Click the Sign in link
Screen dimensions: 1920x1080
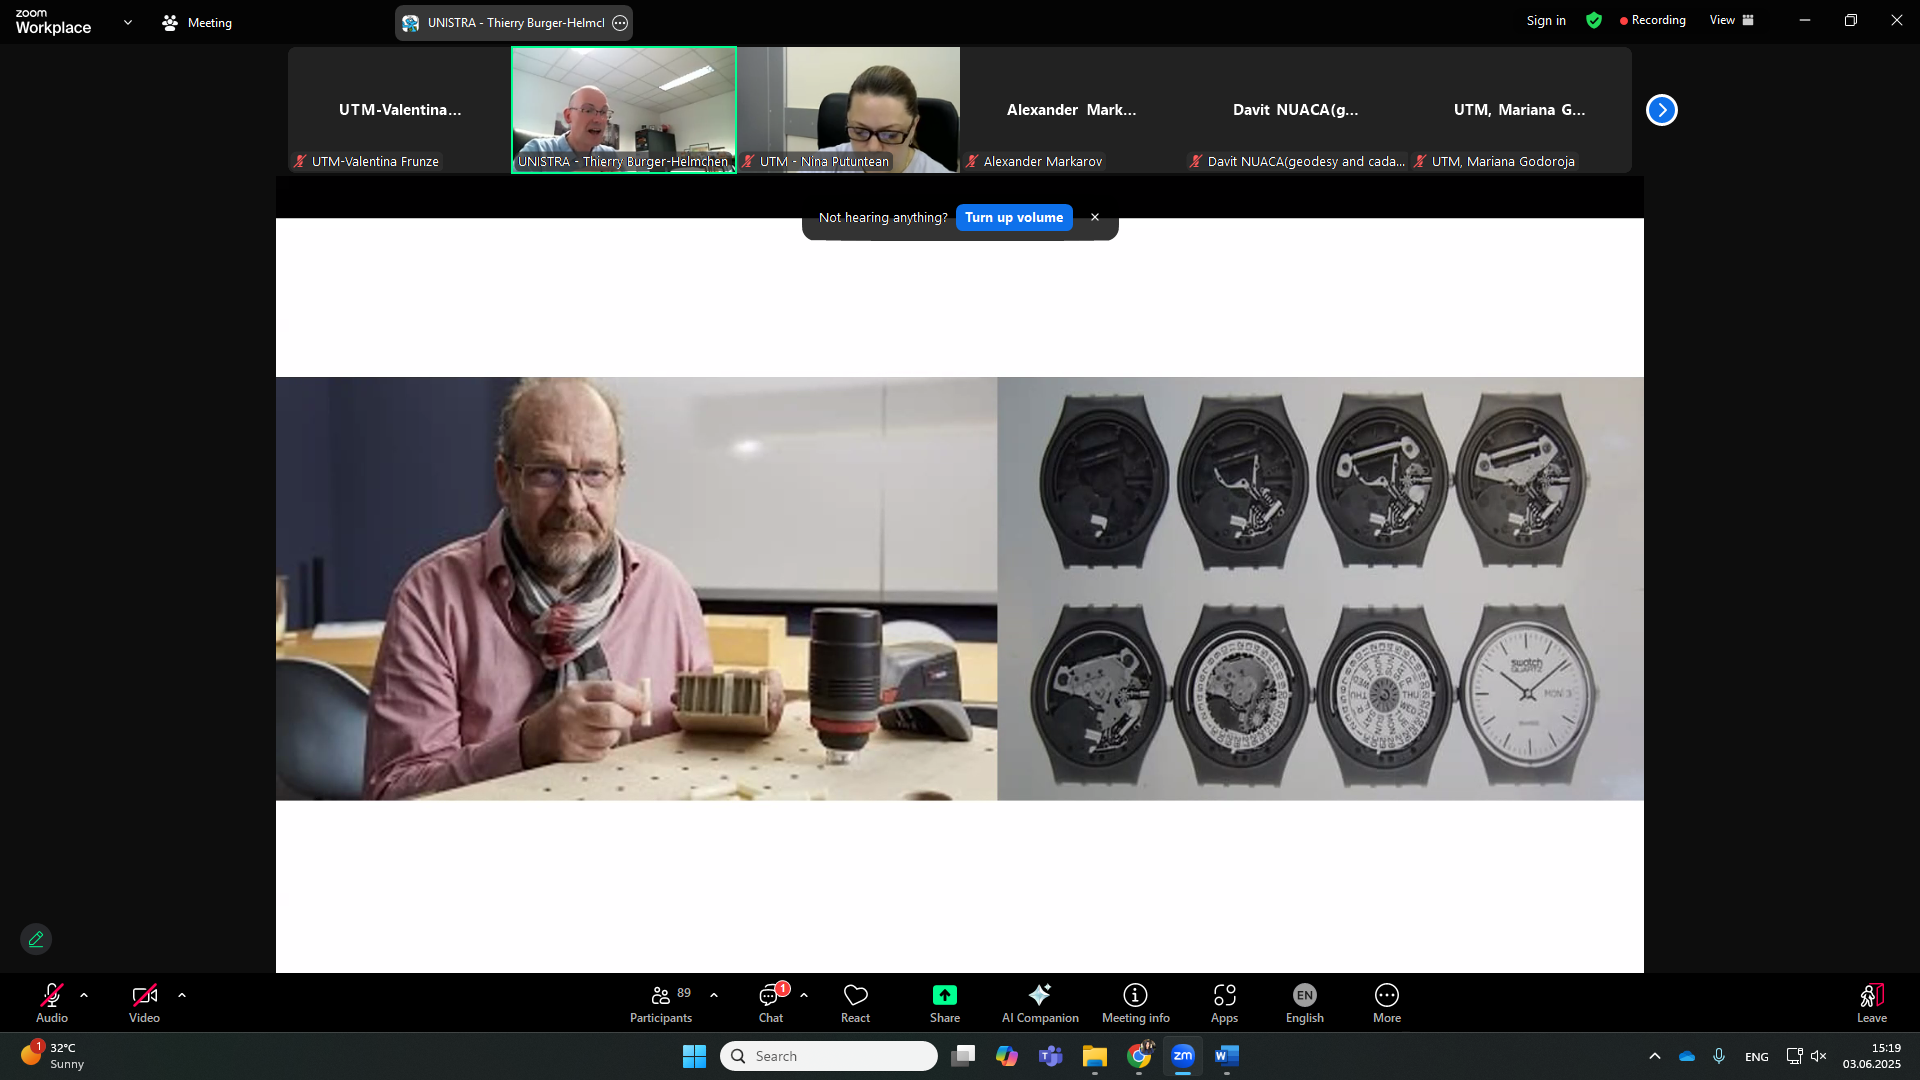[x=1545, y=20]
